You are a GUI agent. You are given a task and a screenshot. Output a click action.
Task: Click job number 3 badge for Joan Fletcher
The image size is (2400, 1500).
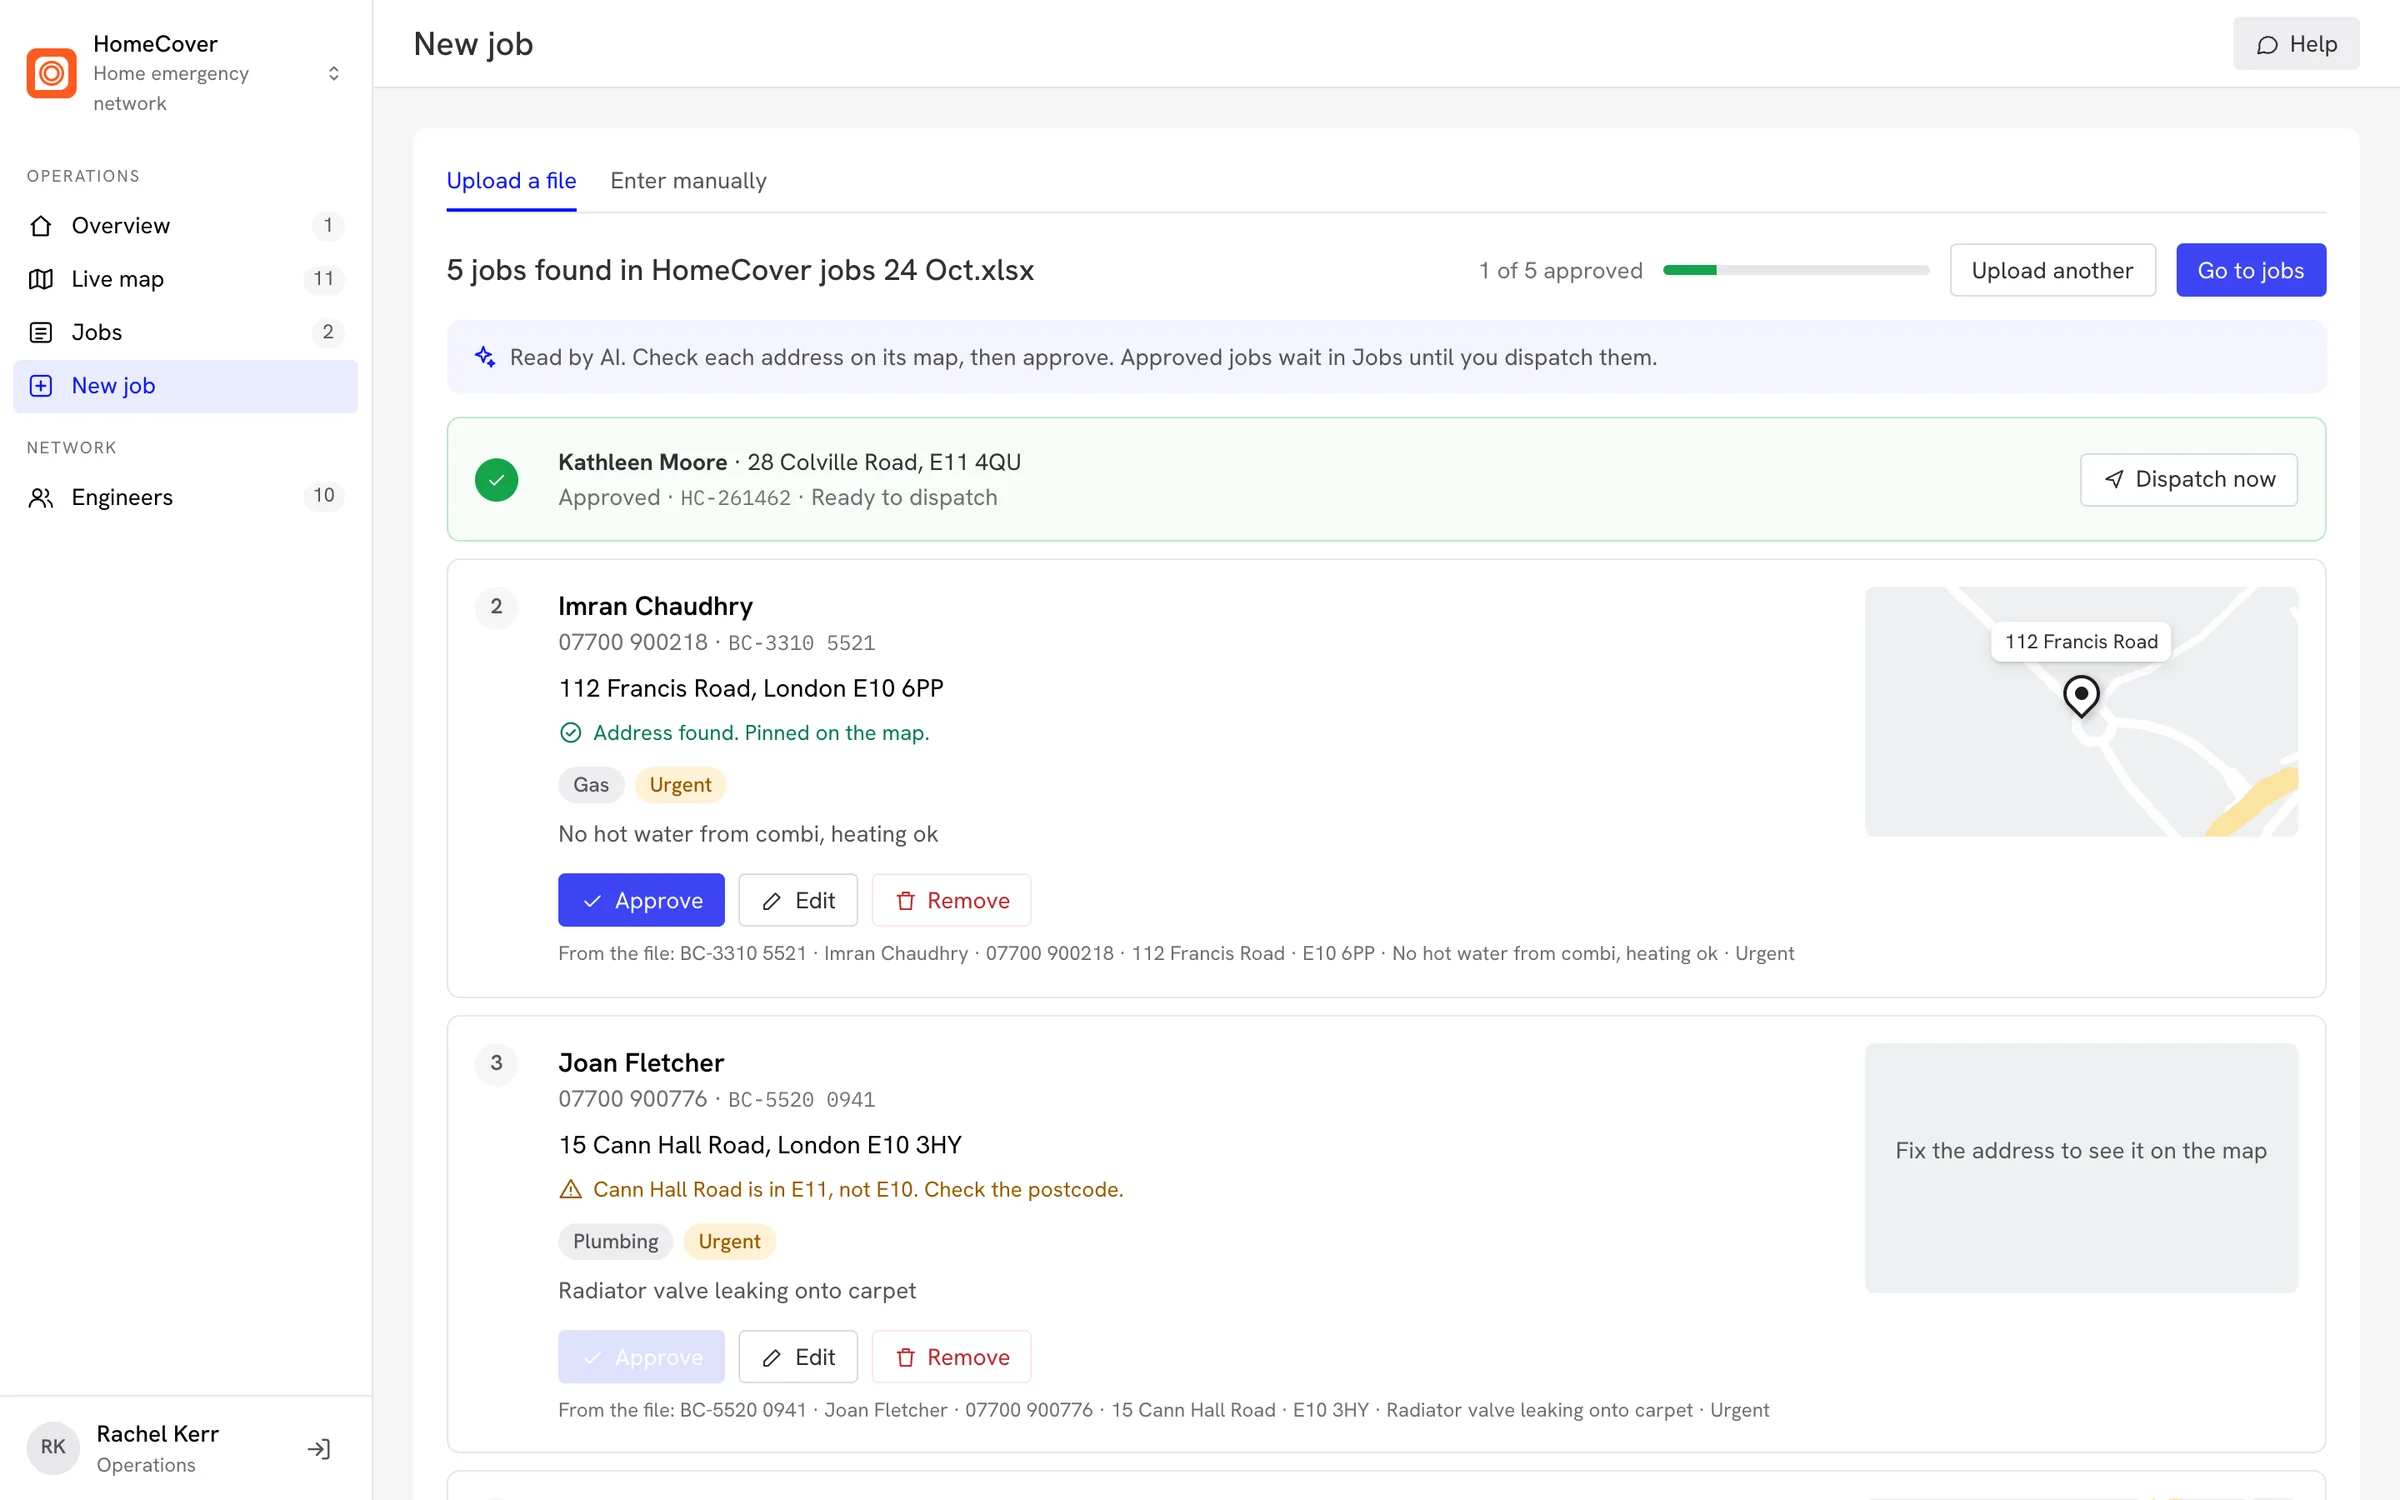pyautogui.click(x=496, y=1063)
